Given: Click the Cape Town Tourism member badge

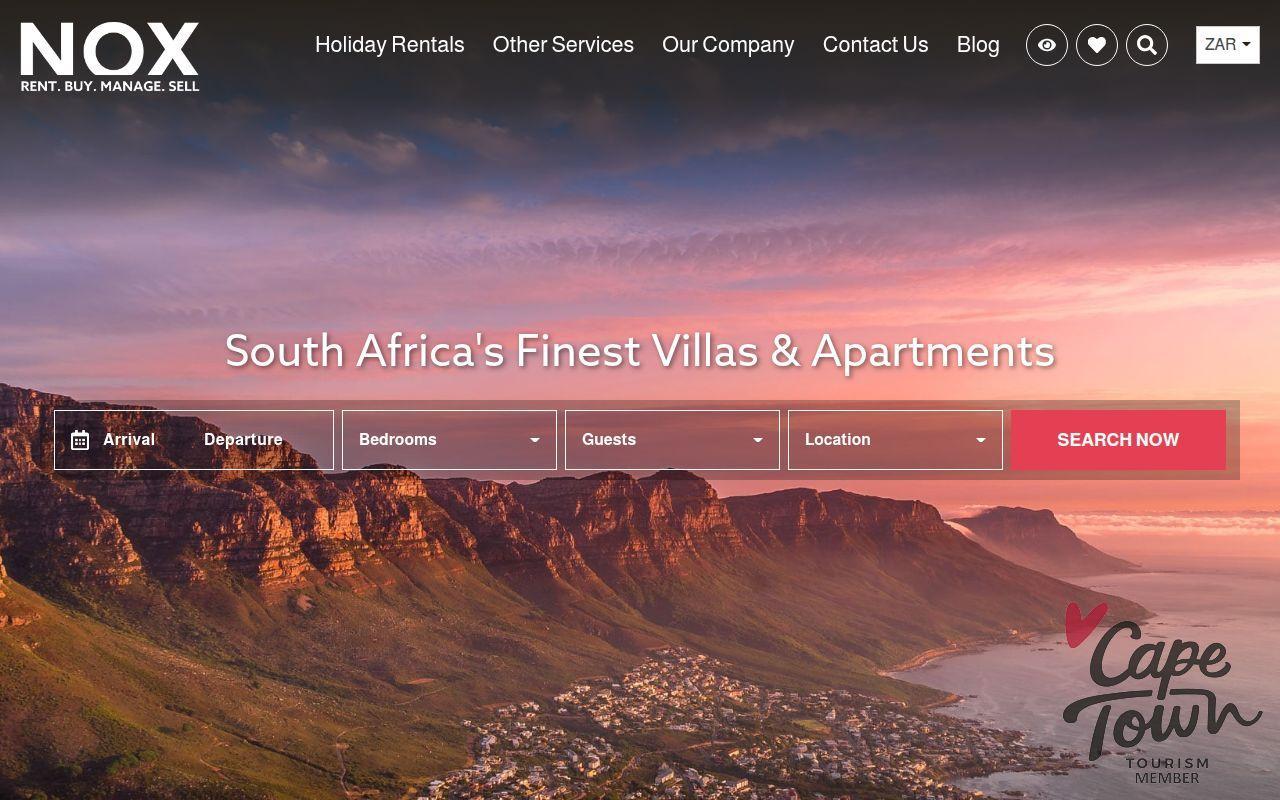Looking at the screenshot, I should click(1160, 693).
